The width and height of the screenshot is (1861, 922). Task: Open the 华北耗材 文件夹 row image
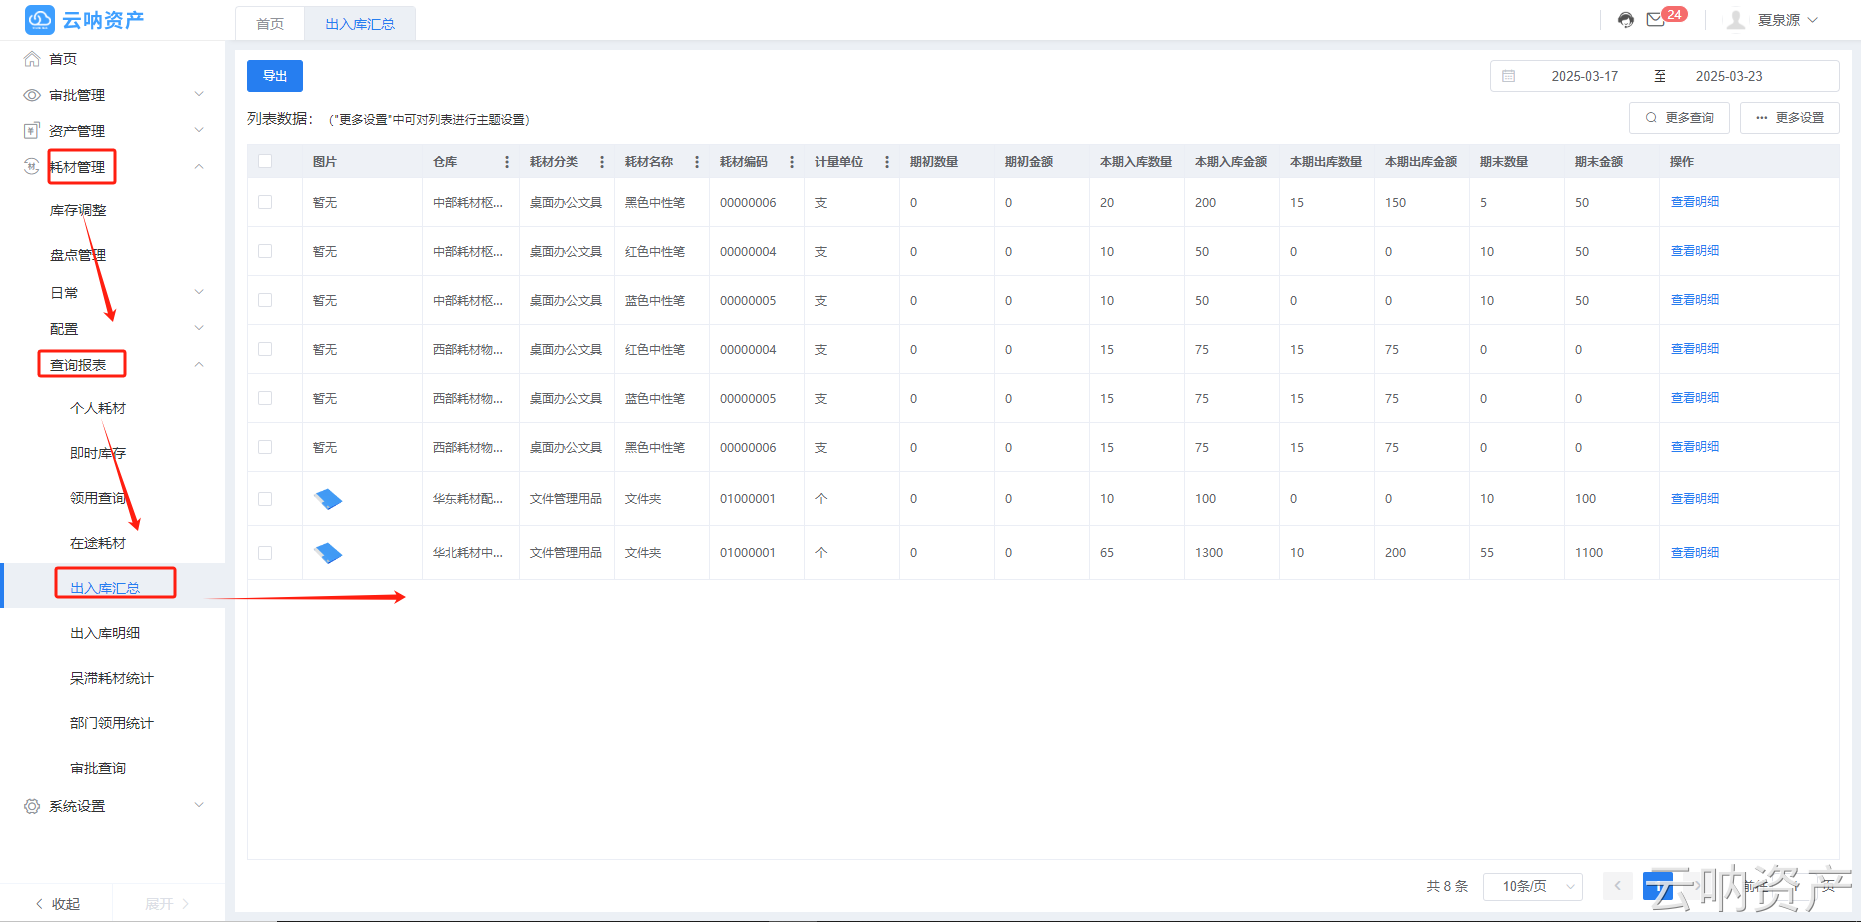pos(328,553)
